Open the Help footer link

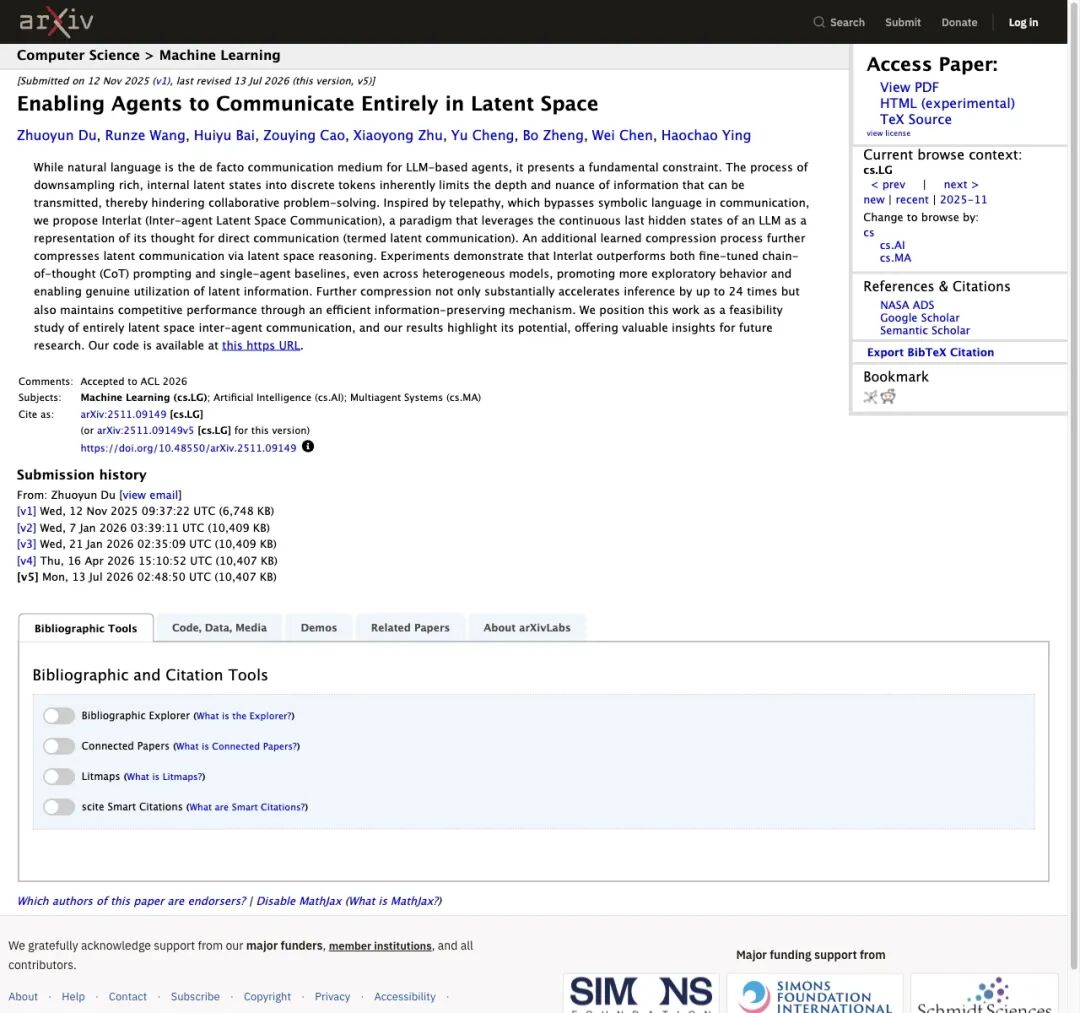click(x=73, y=996)
